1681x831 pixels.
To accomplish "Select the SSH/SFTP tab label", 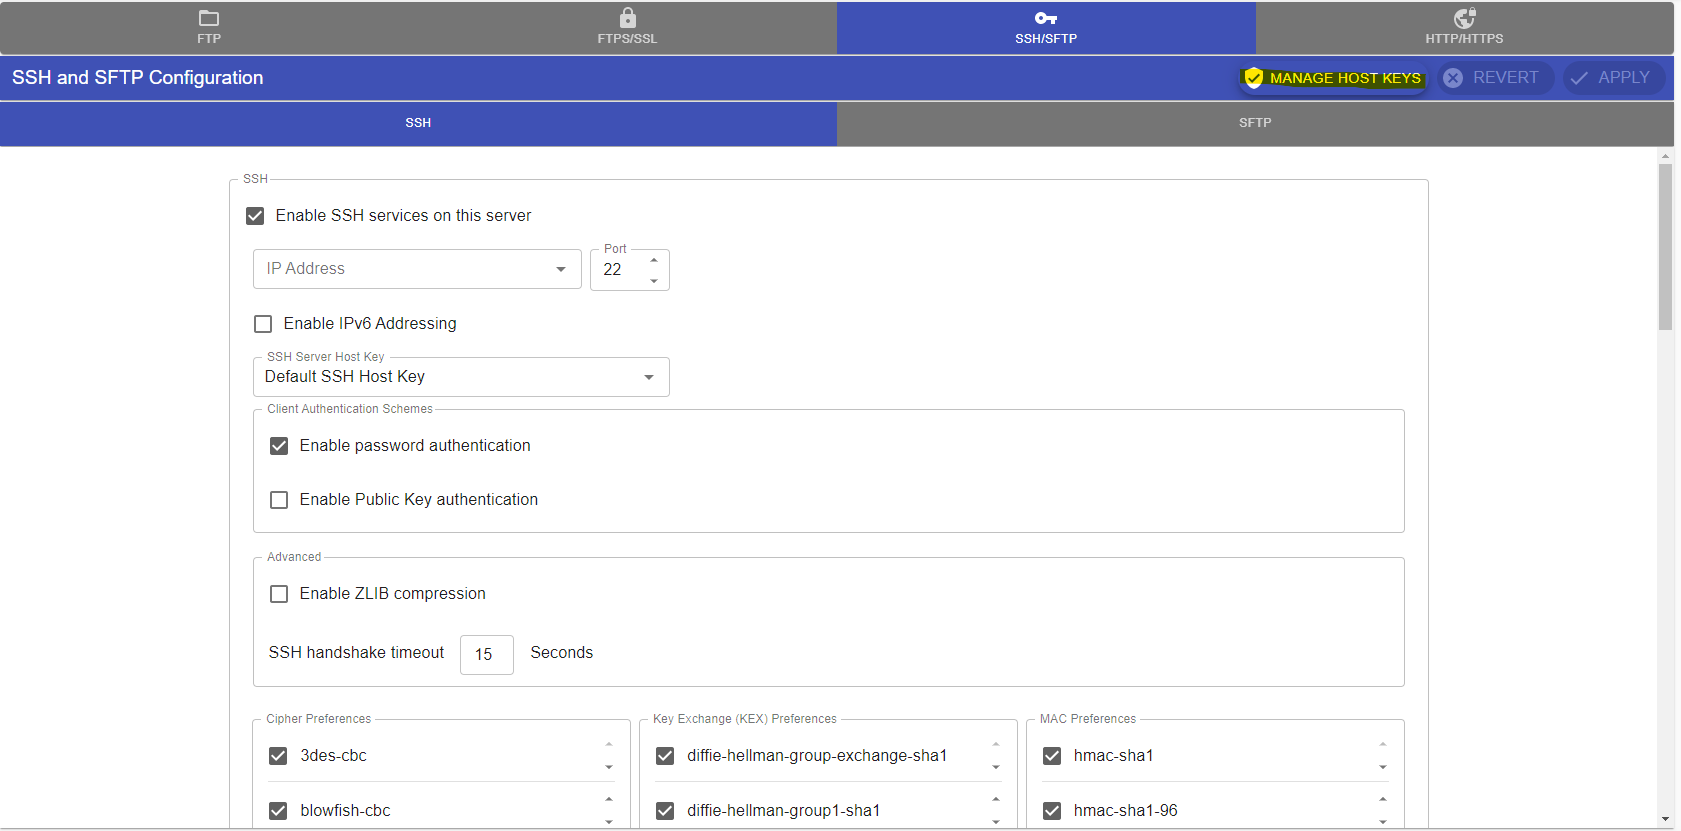I will point(1046,39).
